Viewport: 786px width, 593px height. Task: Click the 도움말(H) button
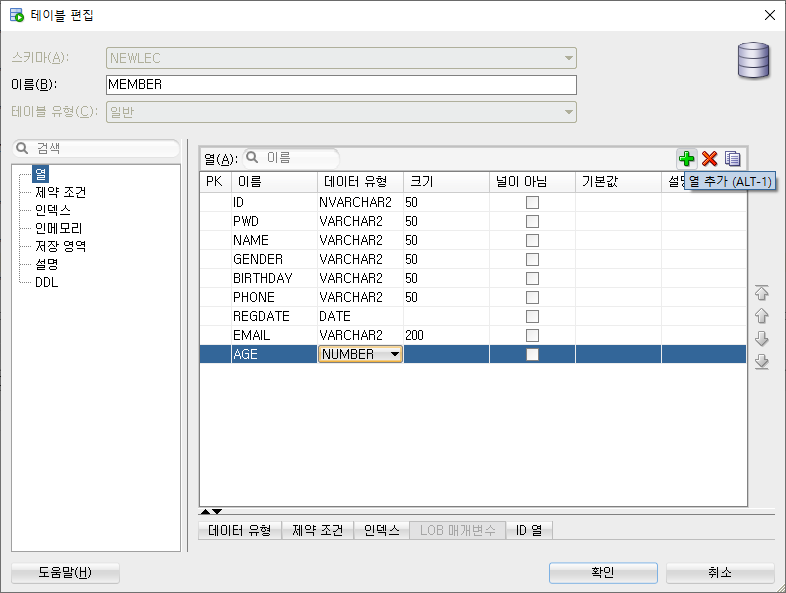point(65,572)
